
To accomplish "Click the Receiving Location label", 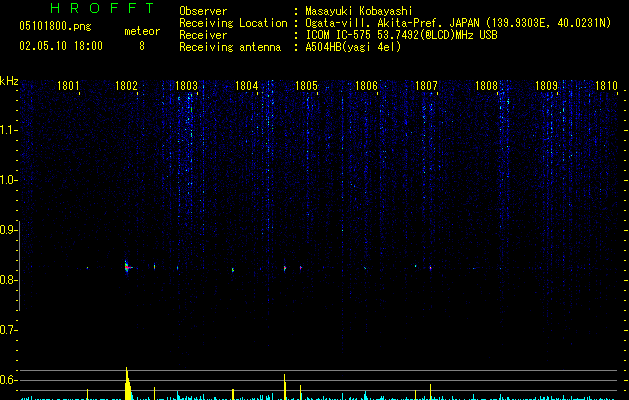I will click(233, 23).
